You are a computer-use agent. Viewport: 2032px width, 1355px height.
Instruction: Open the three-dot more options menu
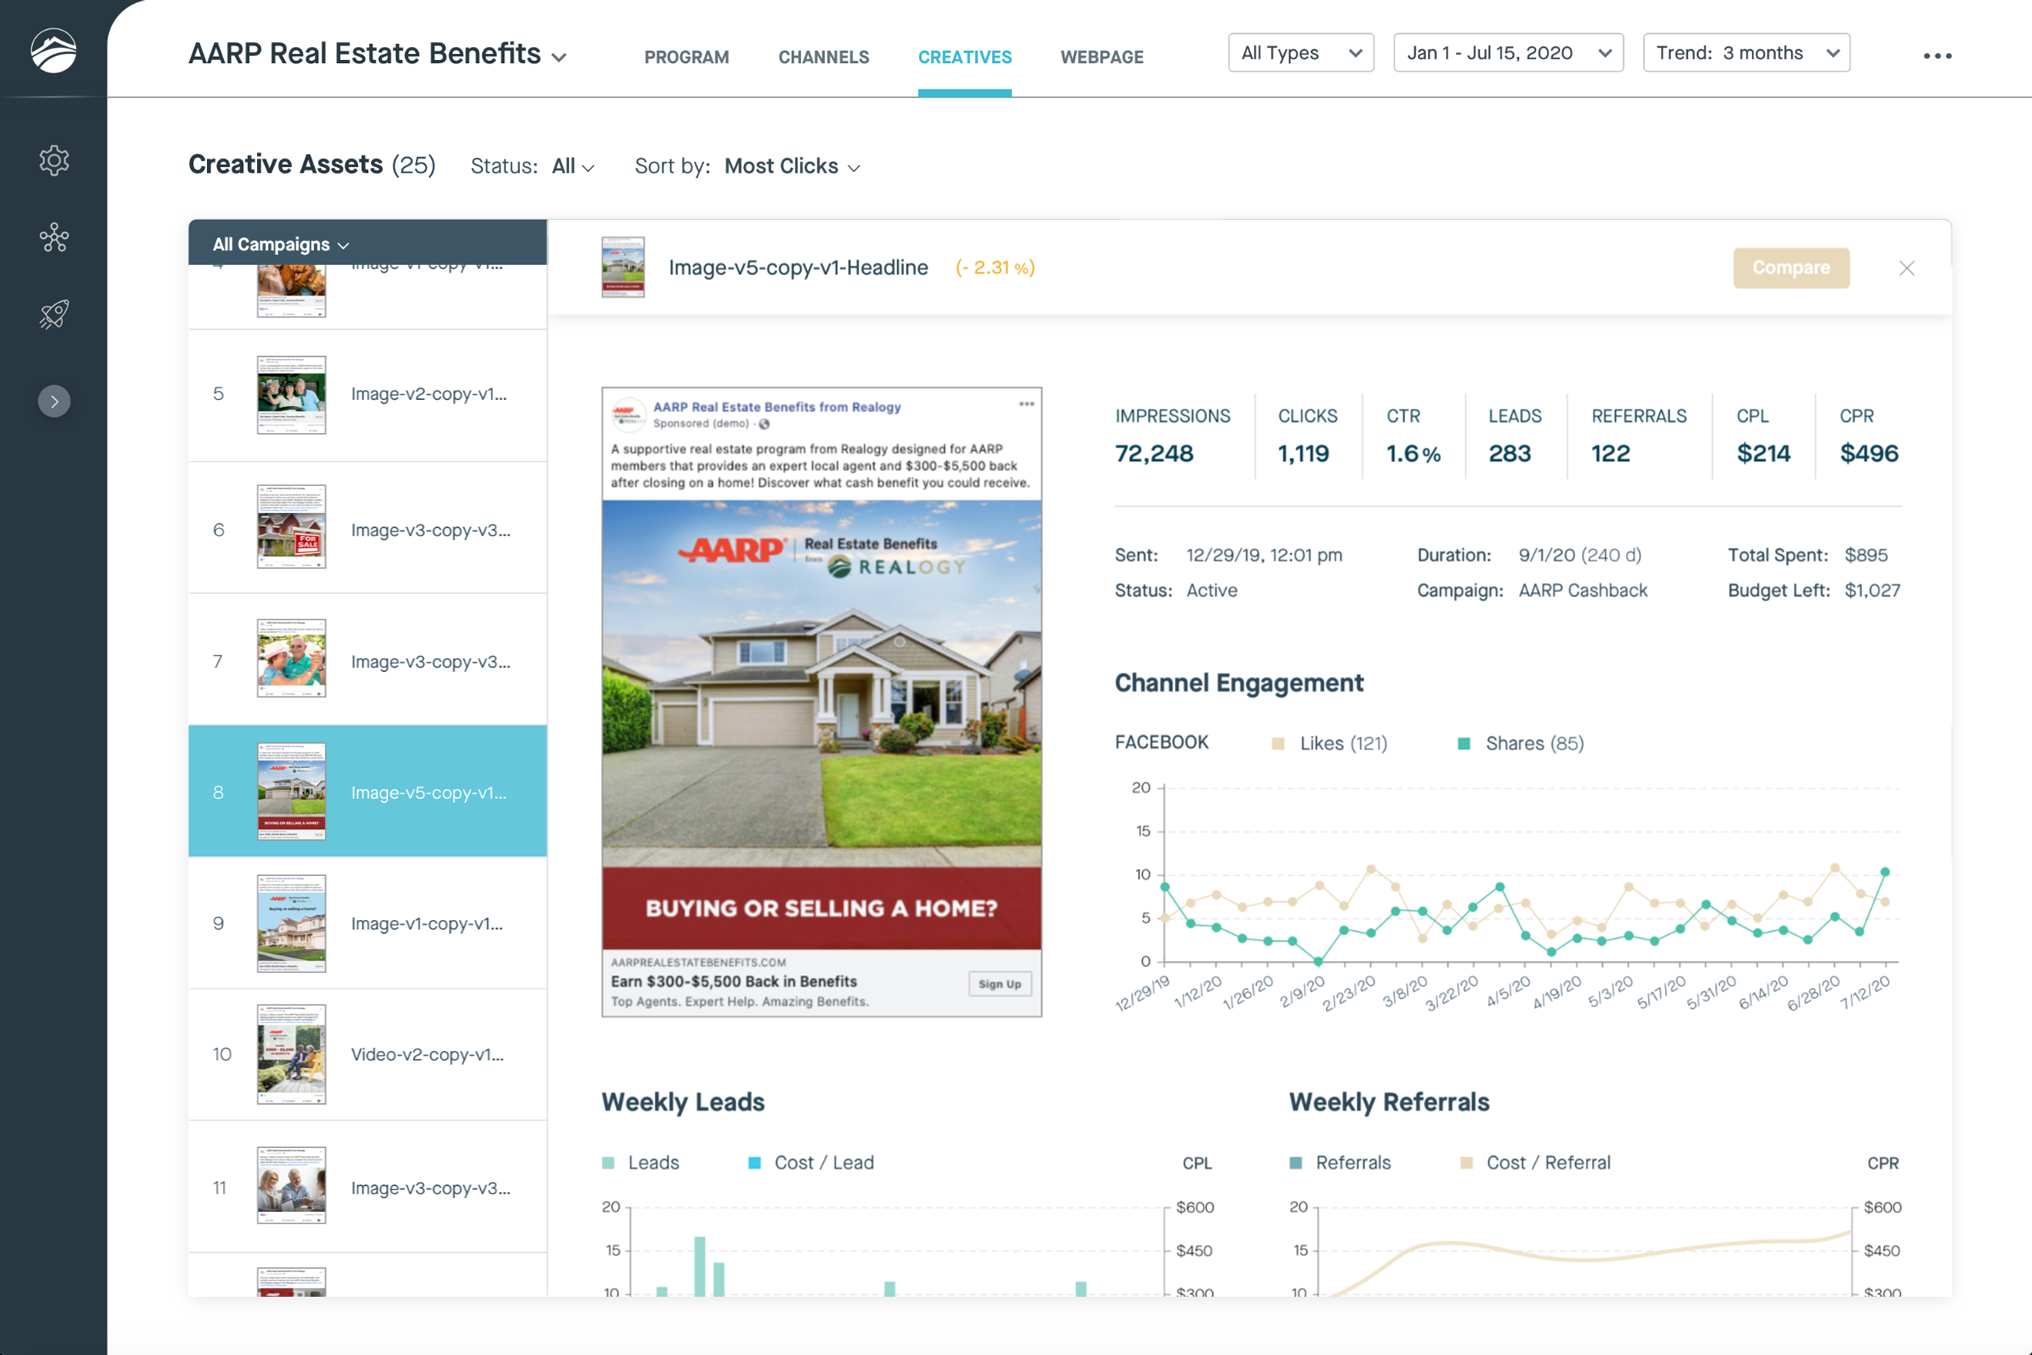point(1937,56)
